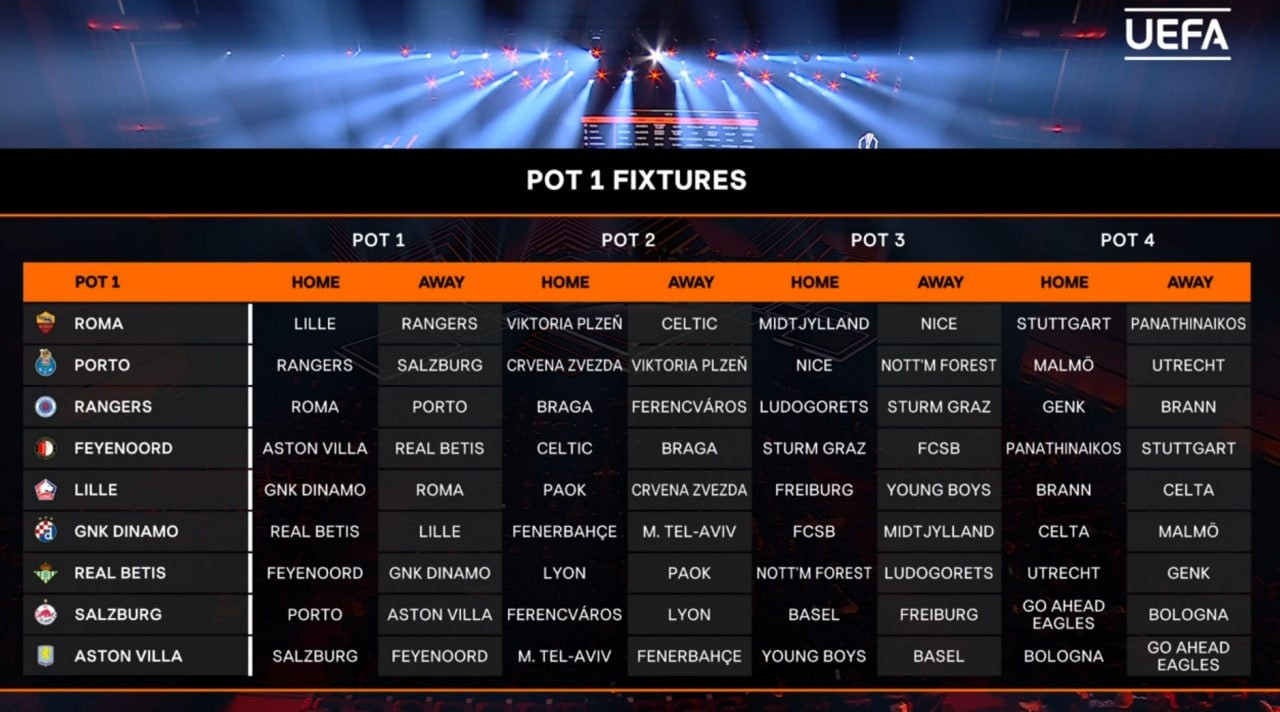The image size is (1280, 712).
Task: Click the POT 1 FIXTURES title
Action: pyautogui.click(x=636, y=180)
